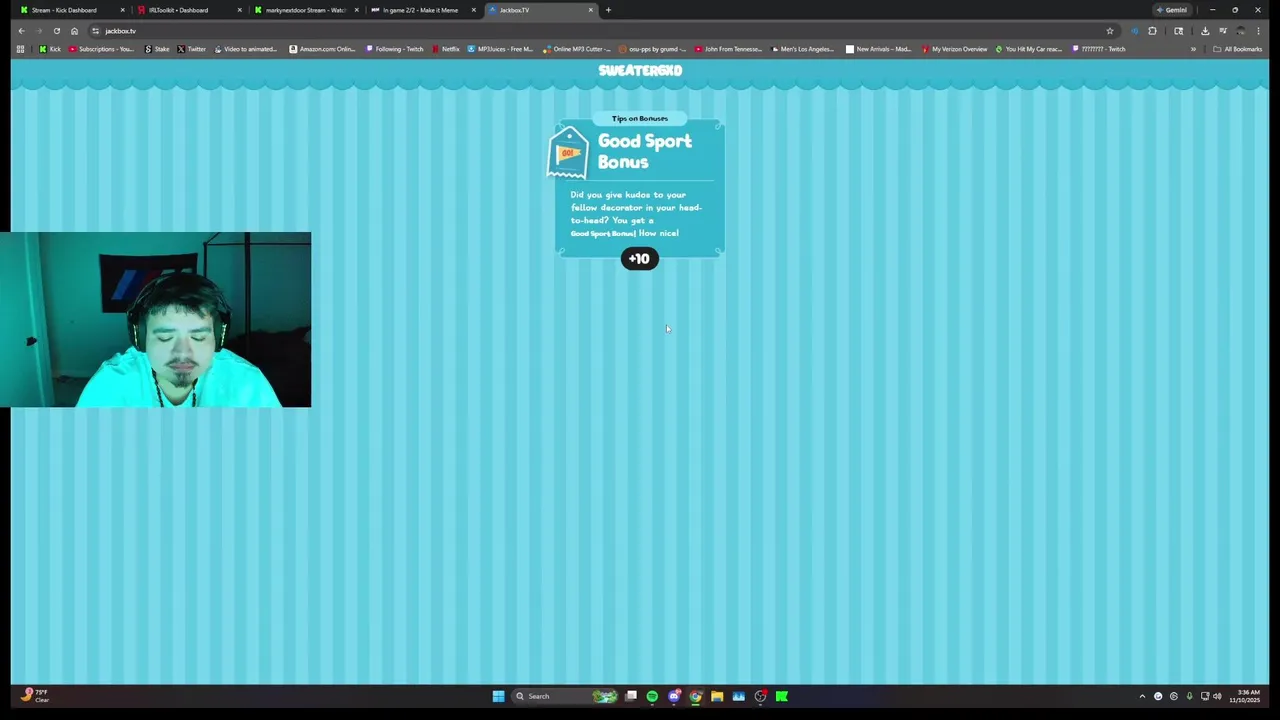The height and width of the screenshot is (720, 1280).
Task: Close the Jackbox.TV tab
Action: [x=591, y=10]
